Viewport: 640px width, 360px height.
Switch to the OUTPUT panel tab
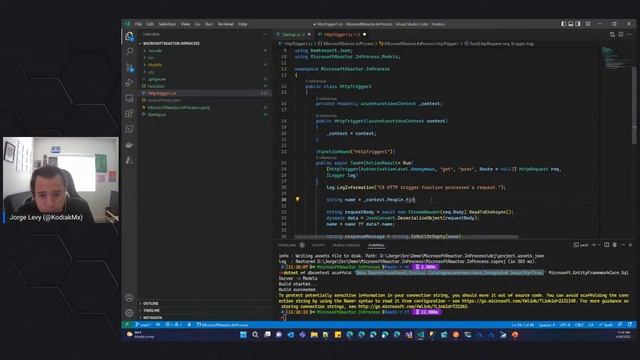(318, 245)
